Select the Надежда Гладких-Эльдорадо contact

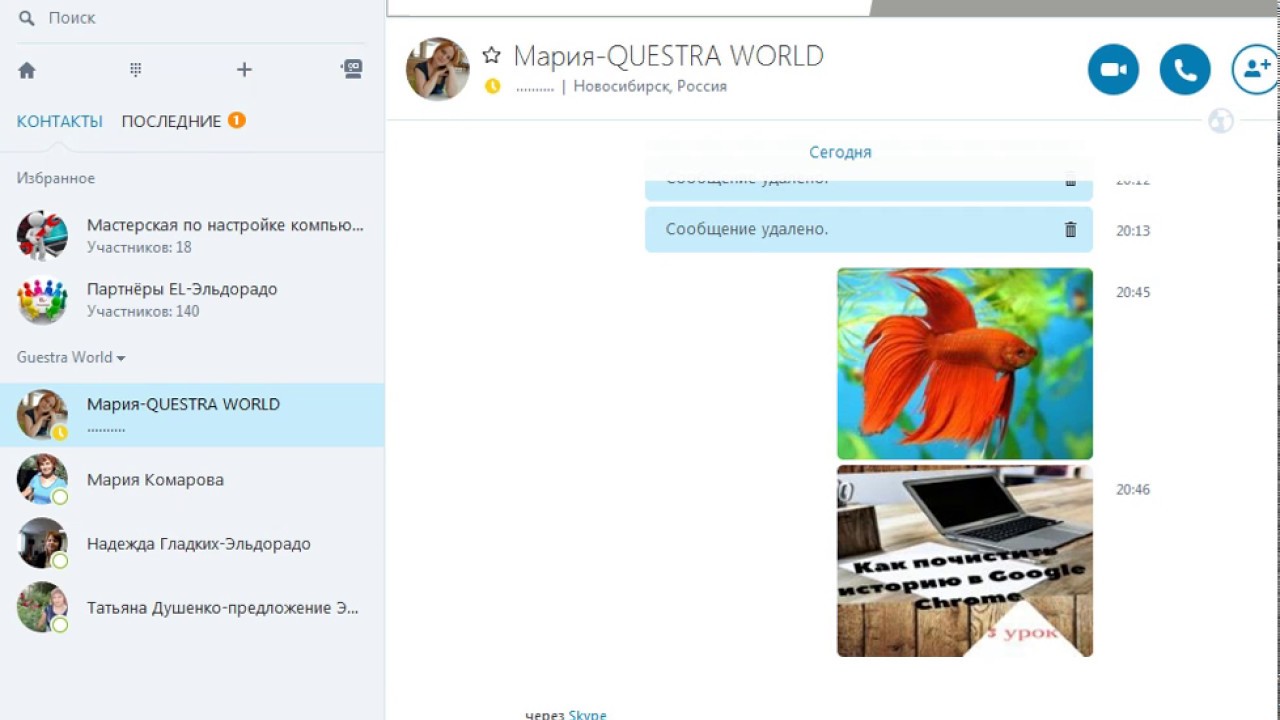192,543
